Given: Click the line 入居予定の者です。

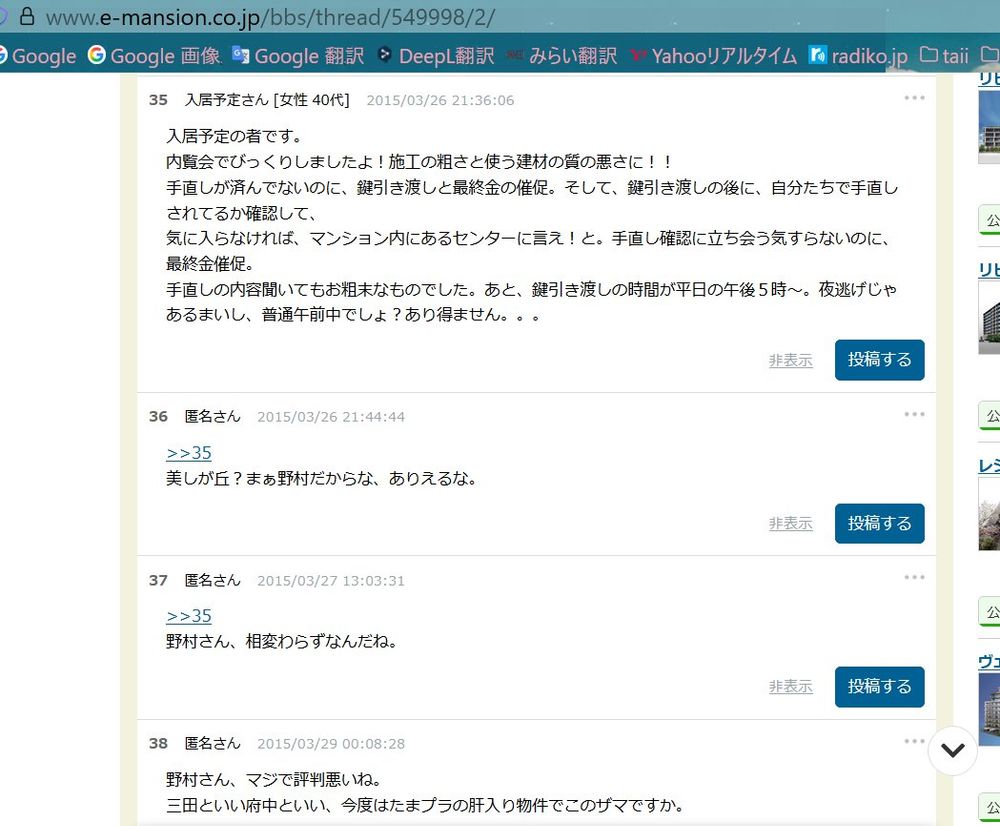Looking at the screenshot, I should tap(234, 136).
